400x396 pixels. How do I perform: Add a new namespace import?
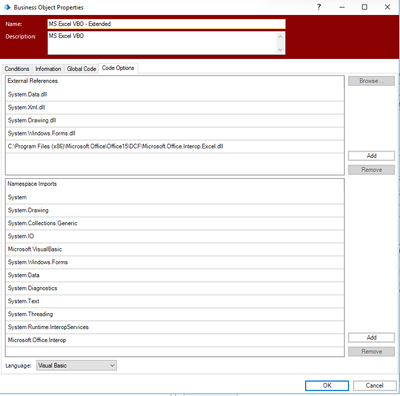coord(371,338)
